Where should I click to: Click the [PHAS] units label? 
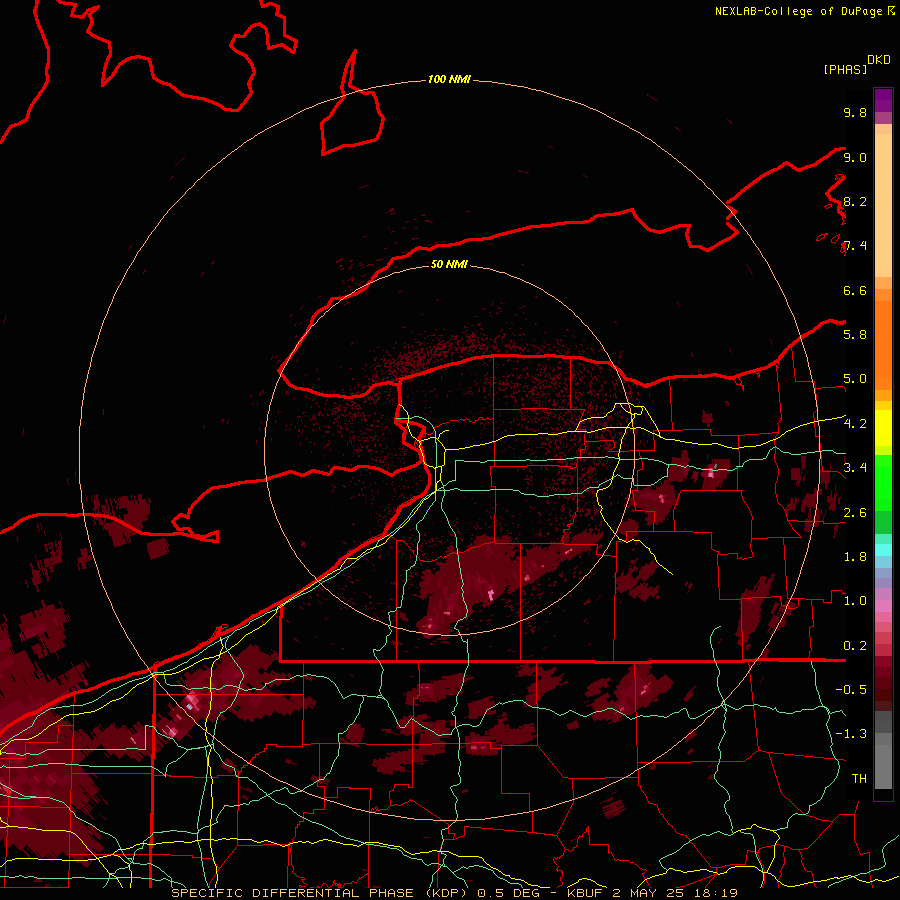845,70
